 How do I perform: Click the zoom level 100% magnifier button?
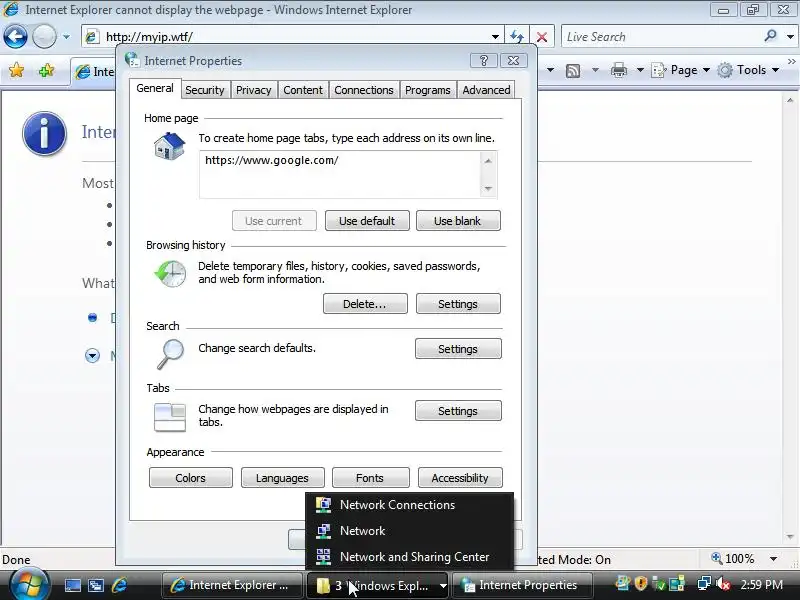point(733,559)
